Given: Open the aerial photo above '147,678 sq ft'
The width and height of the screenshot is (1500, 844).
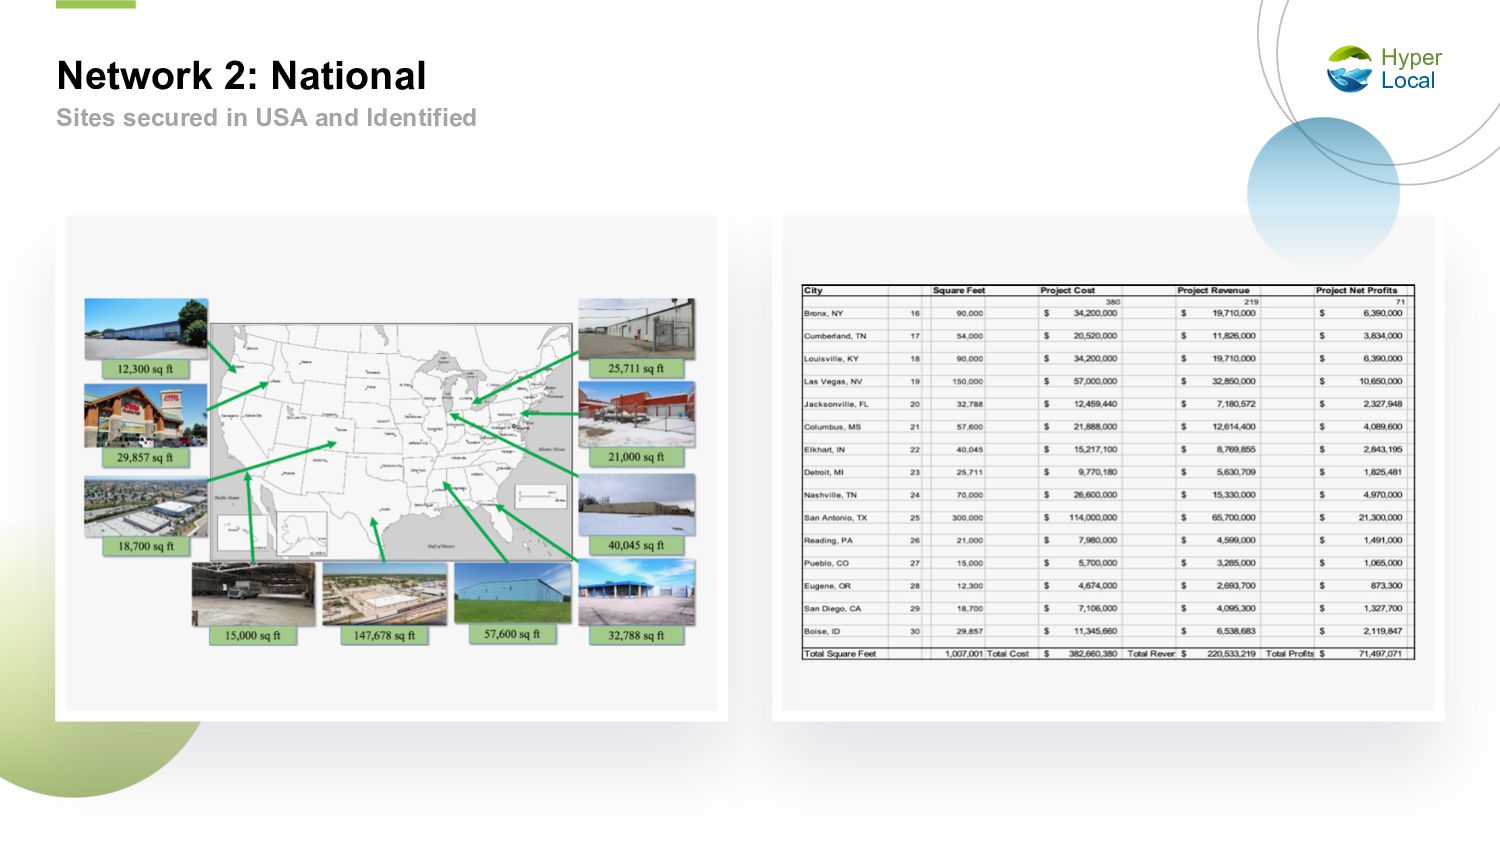Looking at the screenshot, I should click(384, 594).
